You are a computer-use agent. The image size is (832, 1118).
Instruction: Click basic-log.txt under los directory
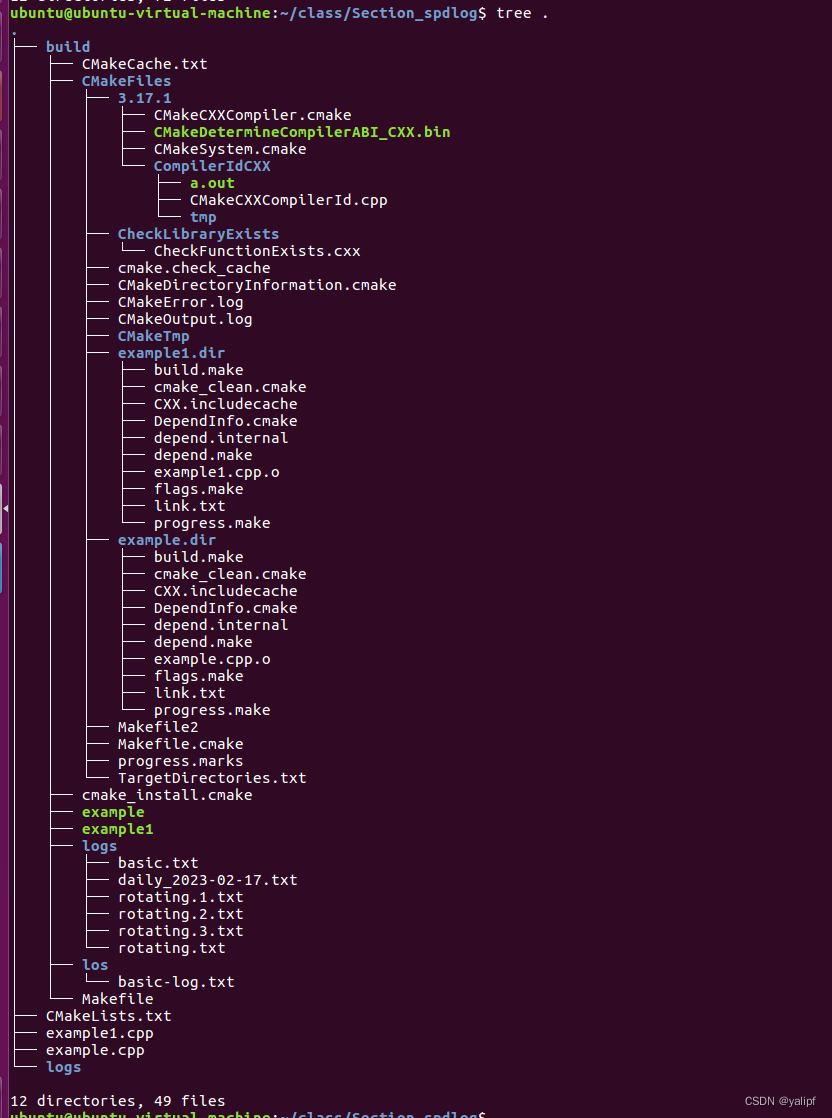[x=176, y=982]
